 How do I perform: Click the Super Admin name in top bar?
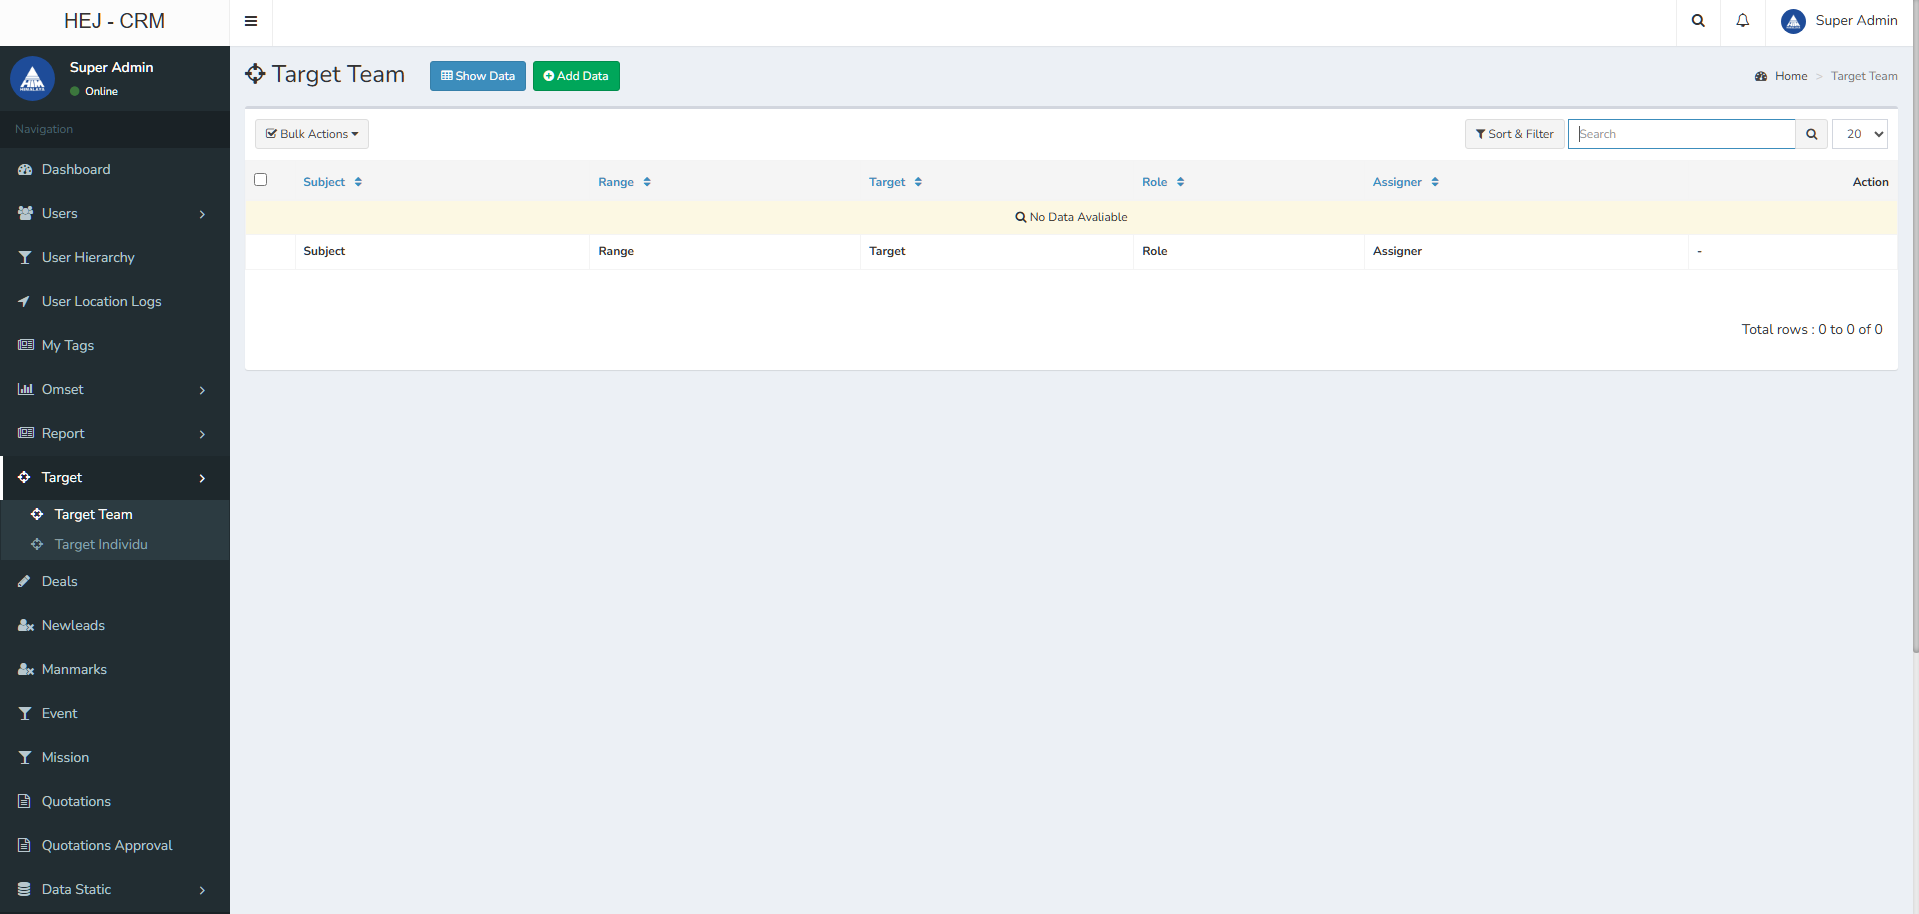(1856, 20)
